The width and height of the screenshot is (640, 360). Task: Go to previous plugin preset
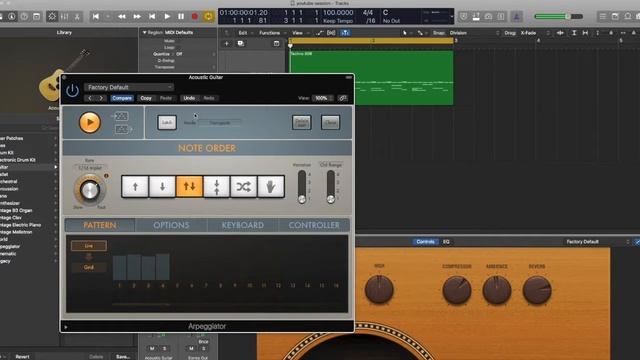(x=90, y=98)
